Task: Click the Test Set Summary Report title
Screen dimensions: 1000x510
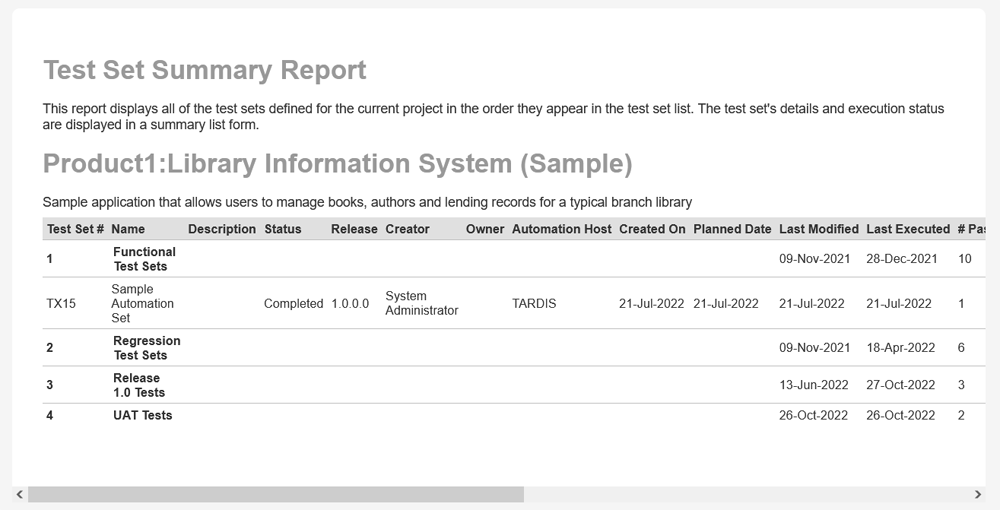Action: click(205, 70)
